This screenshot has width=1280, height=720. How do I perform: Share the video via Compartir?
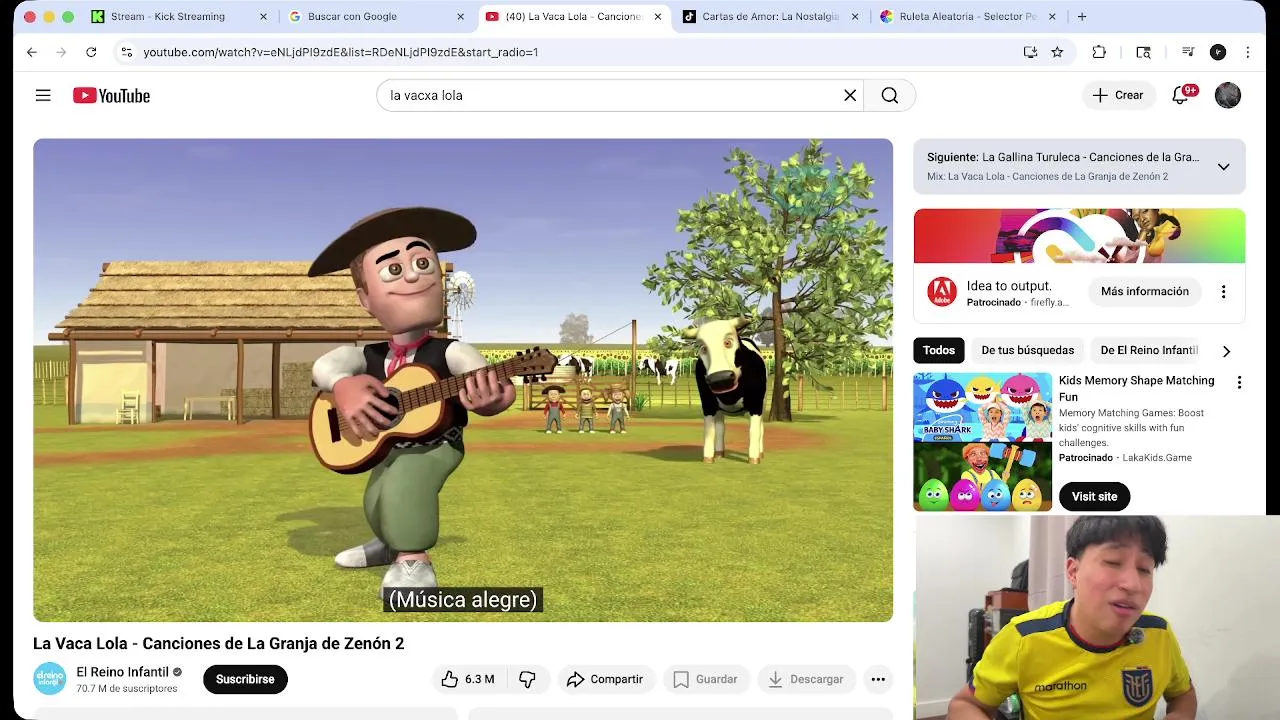tap(605, 679)
